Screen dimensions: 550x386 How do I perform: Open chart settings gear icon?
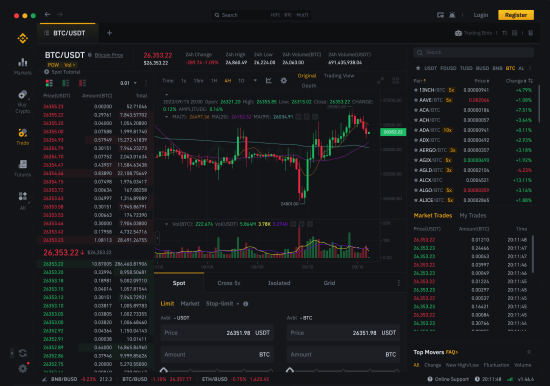[x=284, y=80]
